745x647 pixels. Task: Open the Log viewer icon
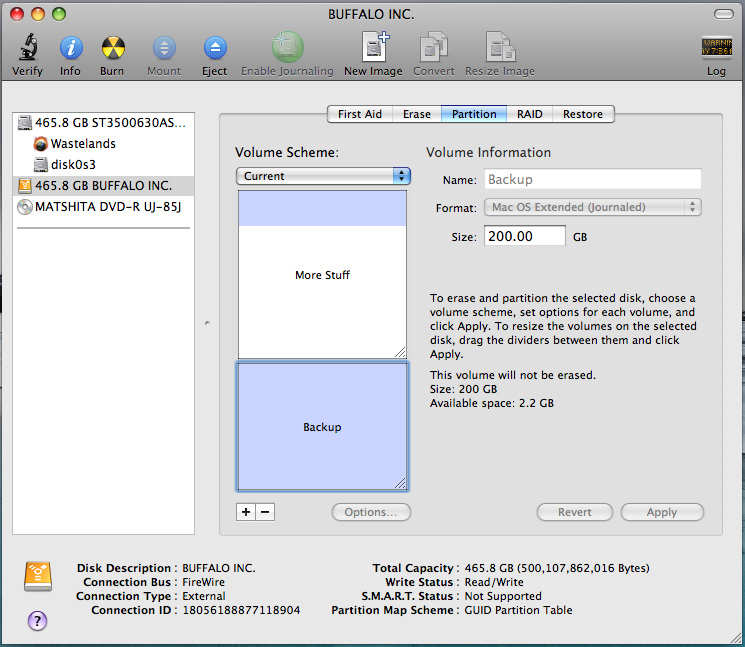(716, 48)
